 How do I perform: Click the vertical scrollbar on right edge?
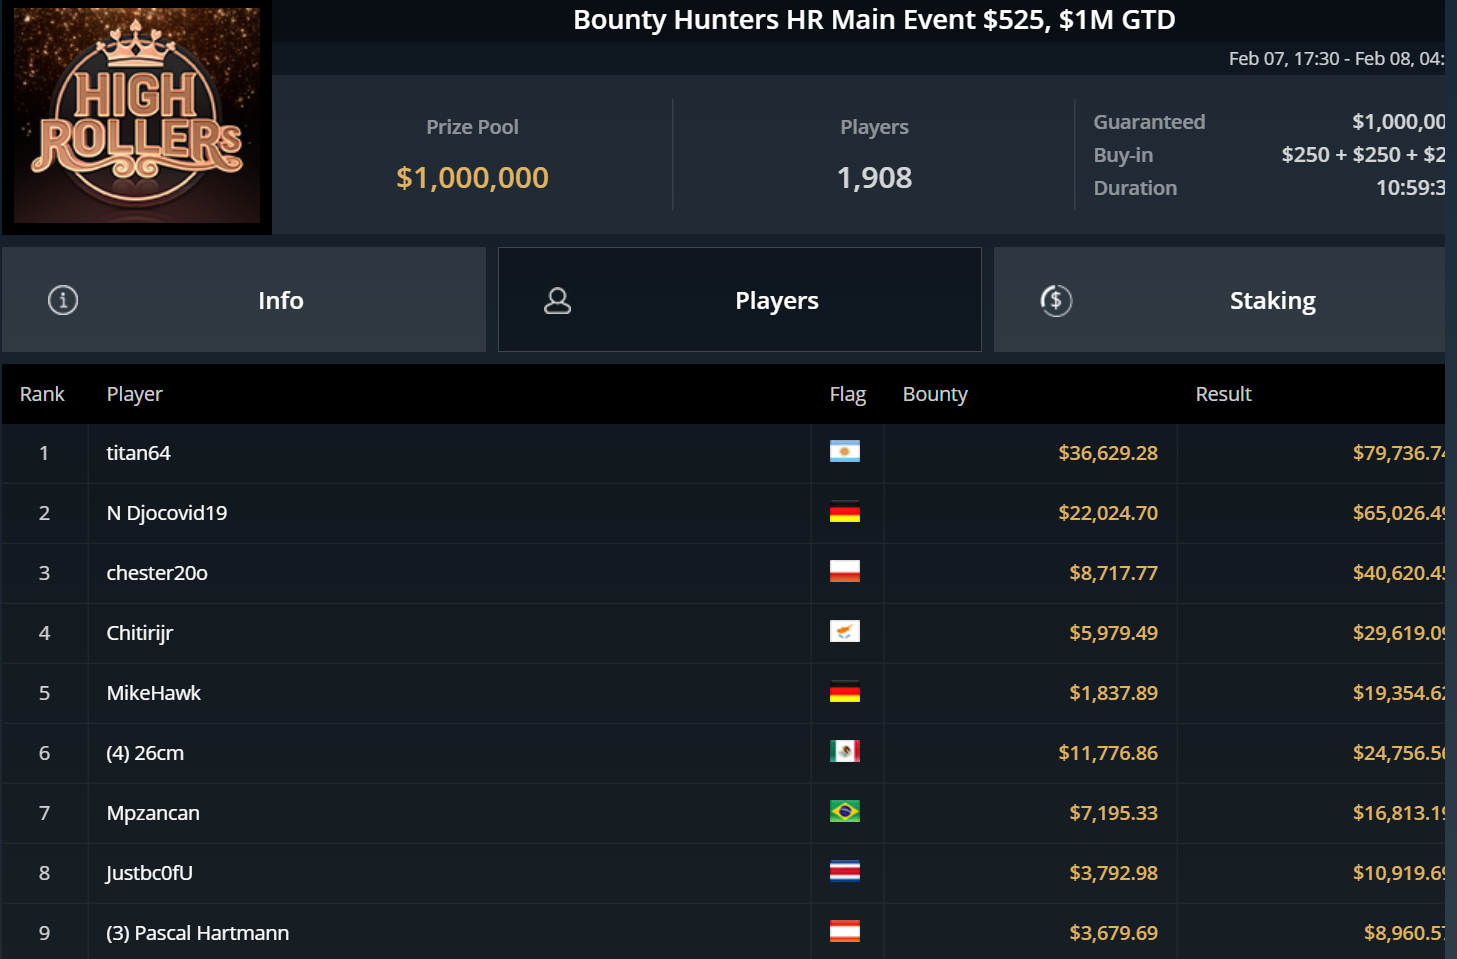[x=1451, y=480]
